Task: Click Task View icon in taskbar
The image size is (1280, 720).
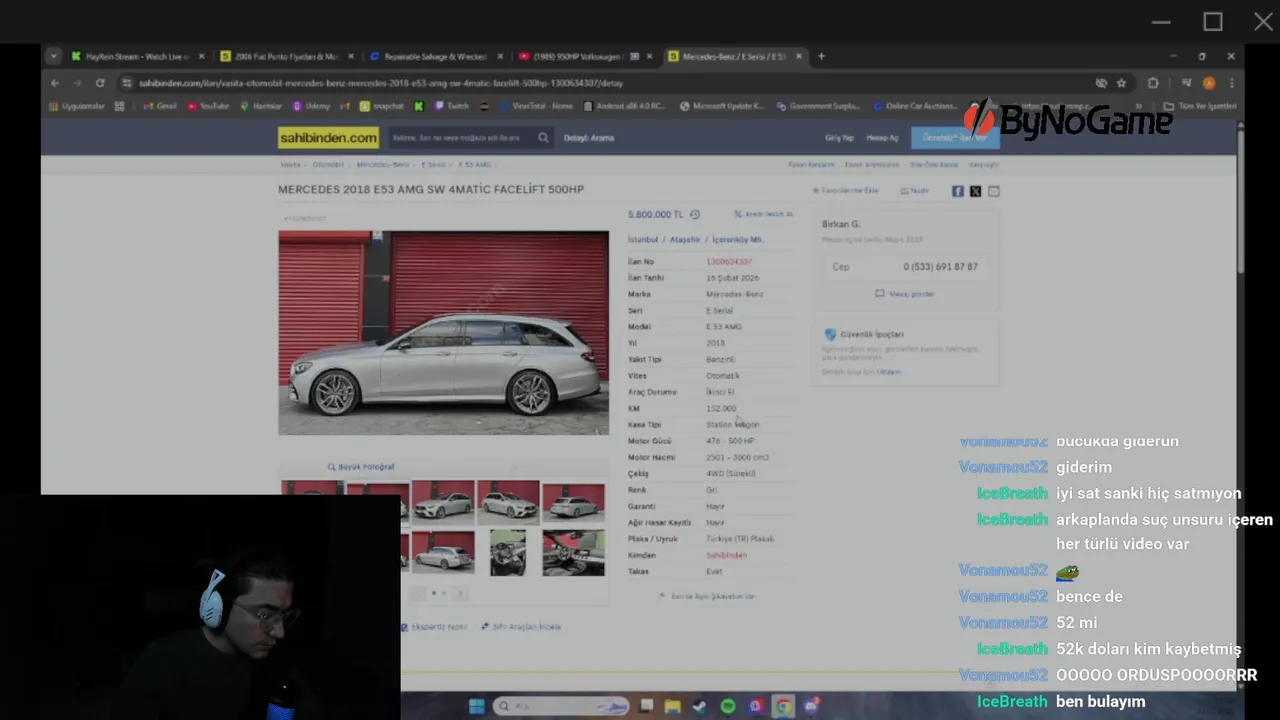Action: [x=647, y=706]
